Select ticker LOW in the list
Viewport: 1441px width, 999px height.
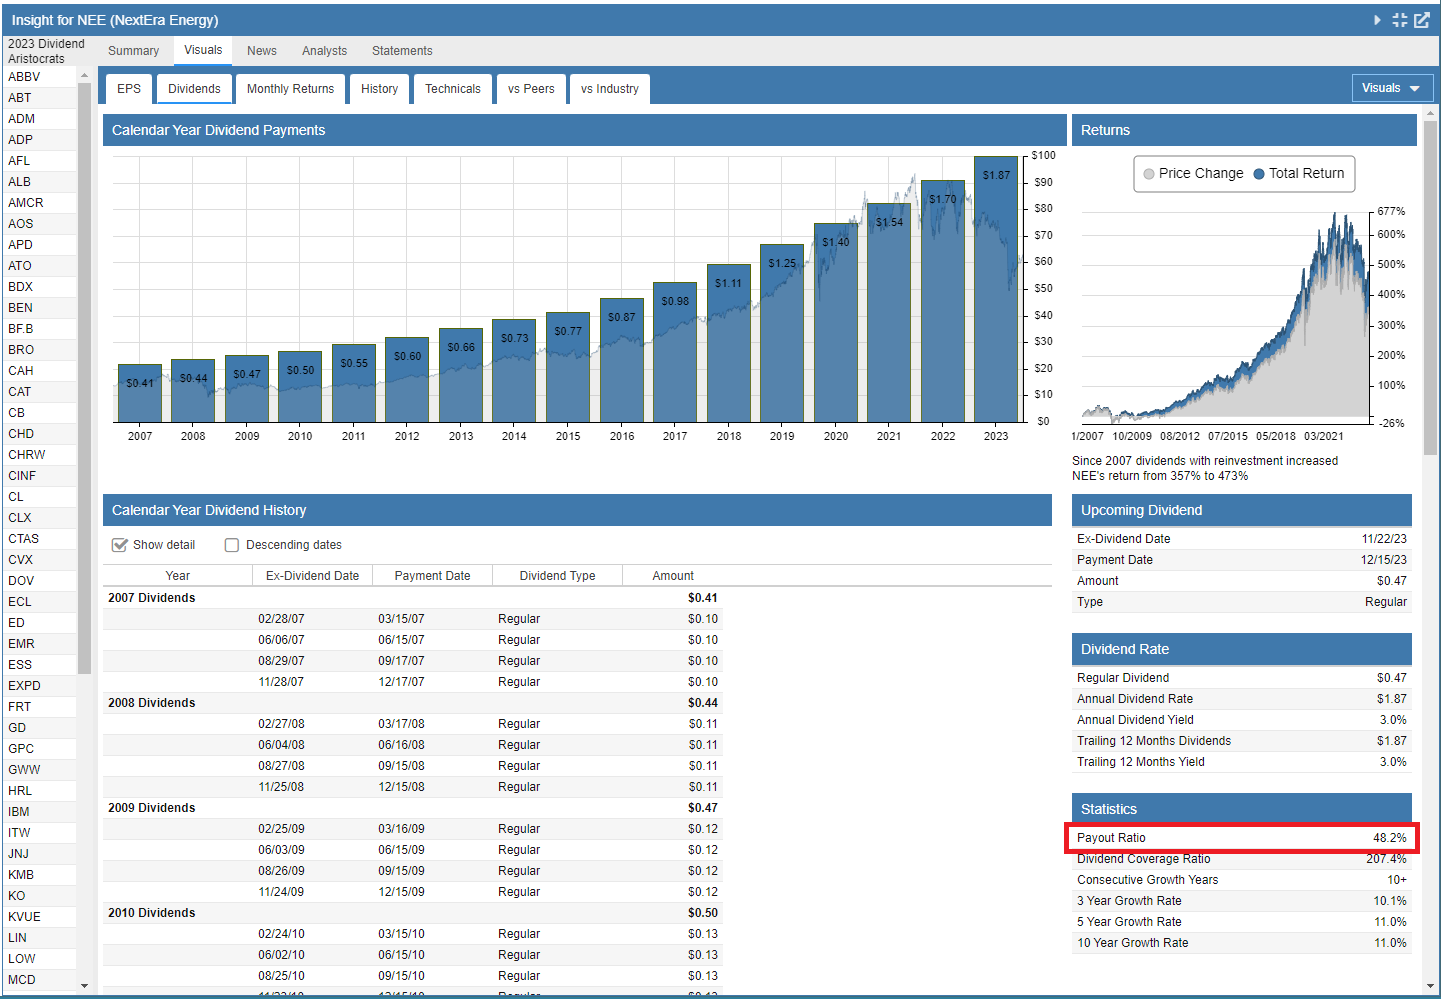[x=38, y=959]
